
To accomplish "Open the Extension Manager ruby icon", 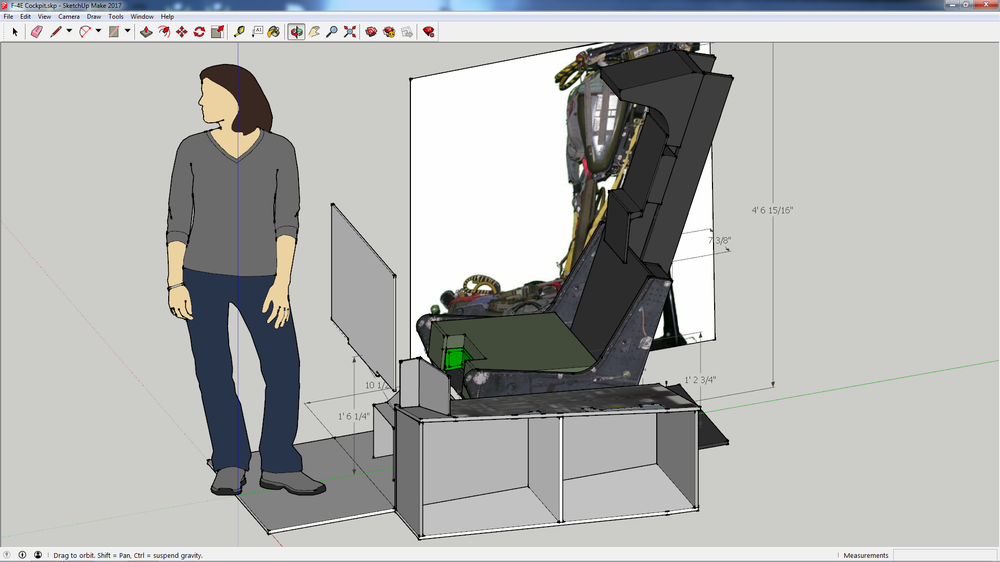I will pyautogui.click(x=429, y=32).
